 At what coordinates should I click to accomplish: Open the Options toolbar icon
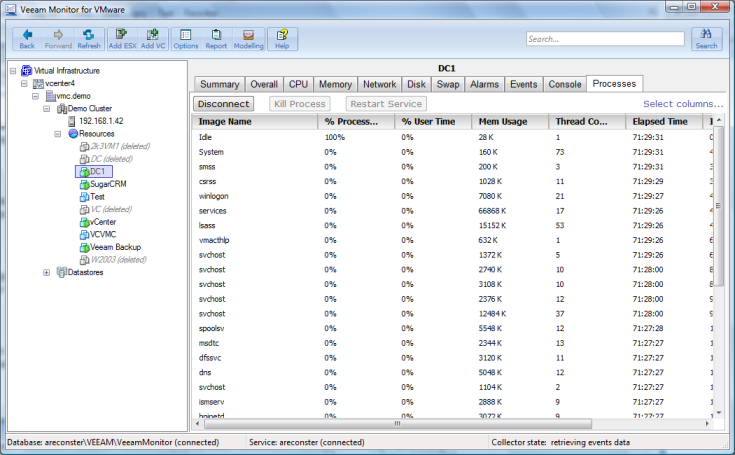[186, 38]
